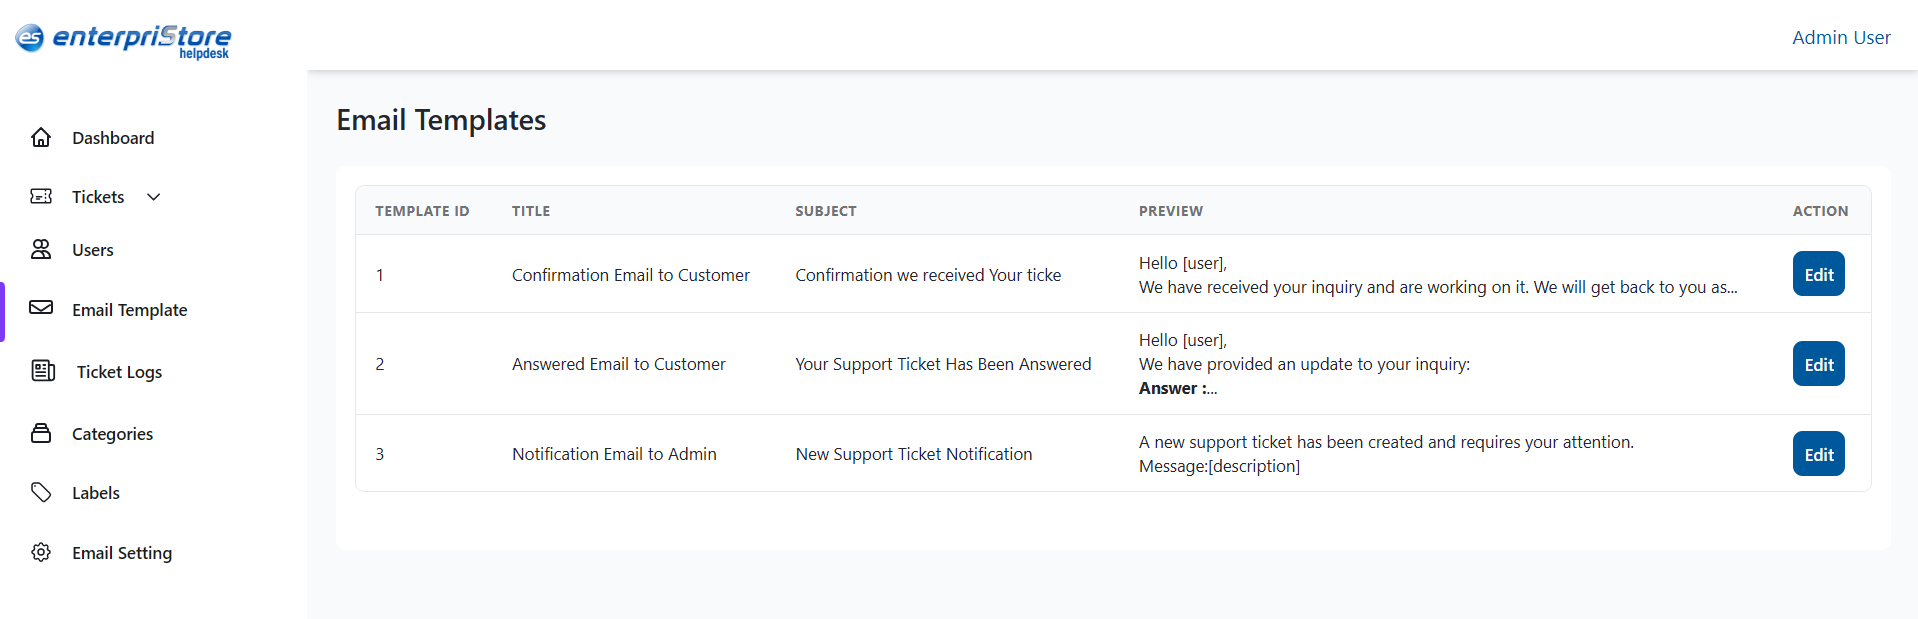Click the TEMPLATE ID column header
This screenshot has height=619, width=1918.
click(x=422, y=211)
